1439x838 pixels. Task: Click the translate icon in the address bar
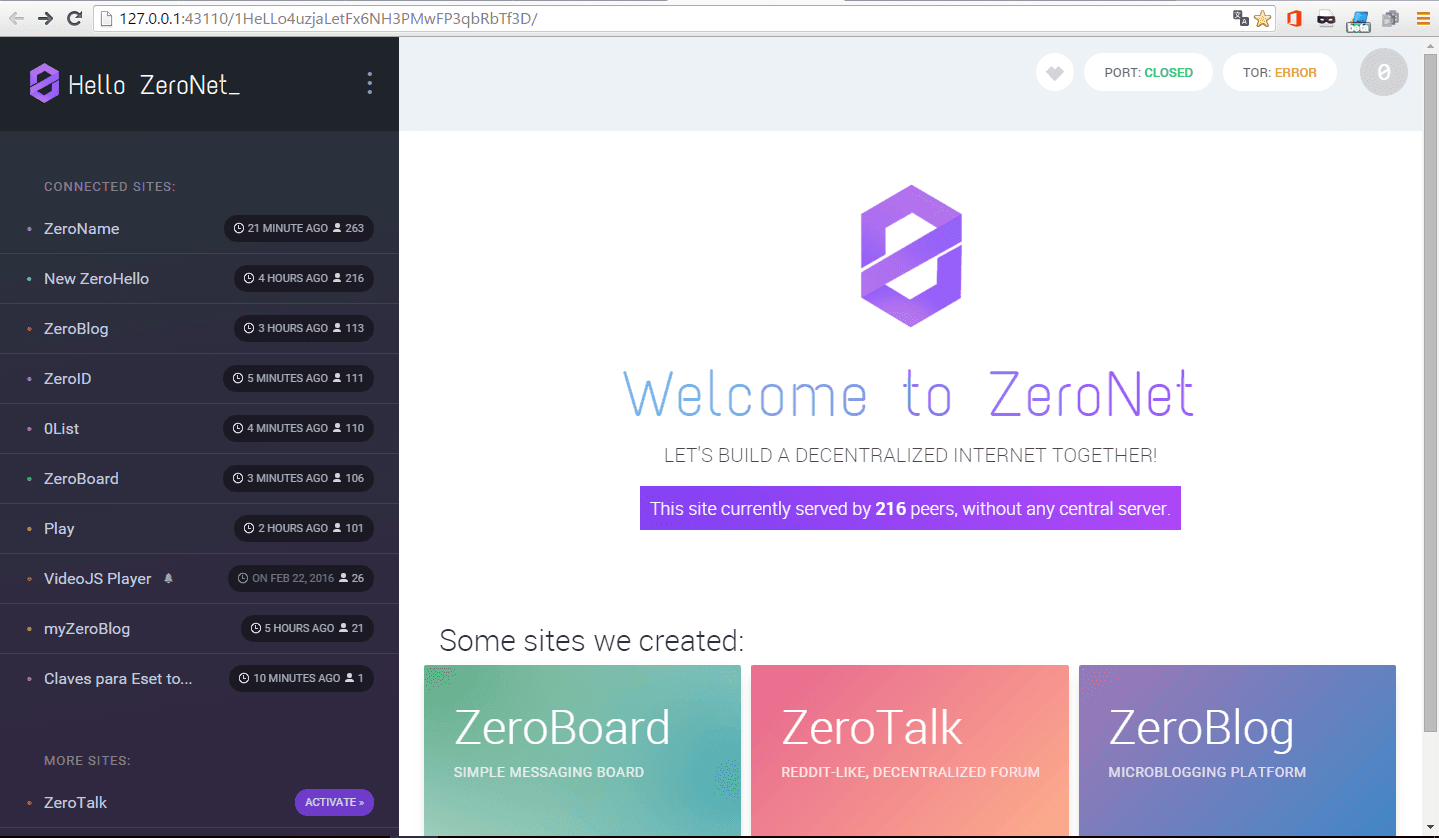pos(1241,18)
